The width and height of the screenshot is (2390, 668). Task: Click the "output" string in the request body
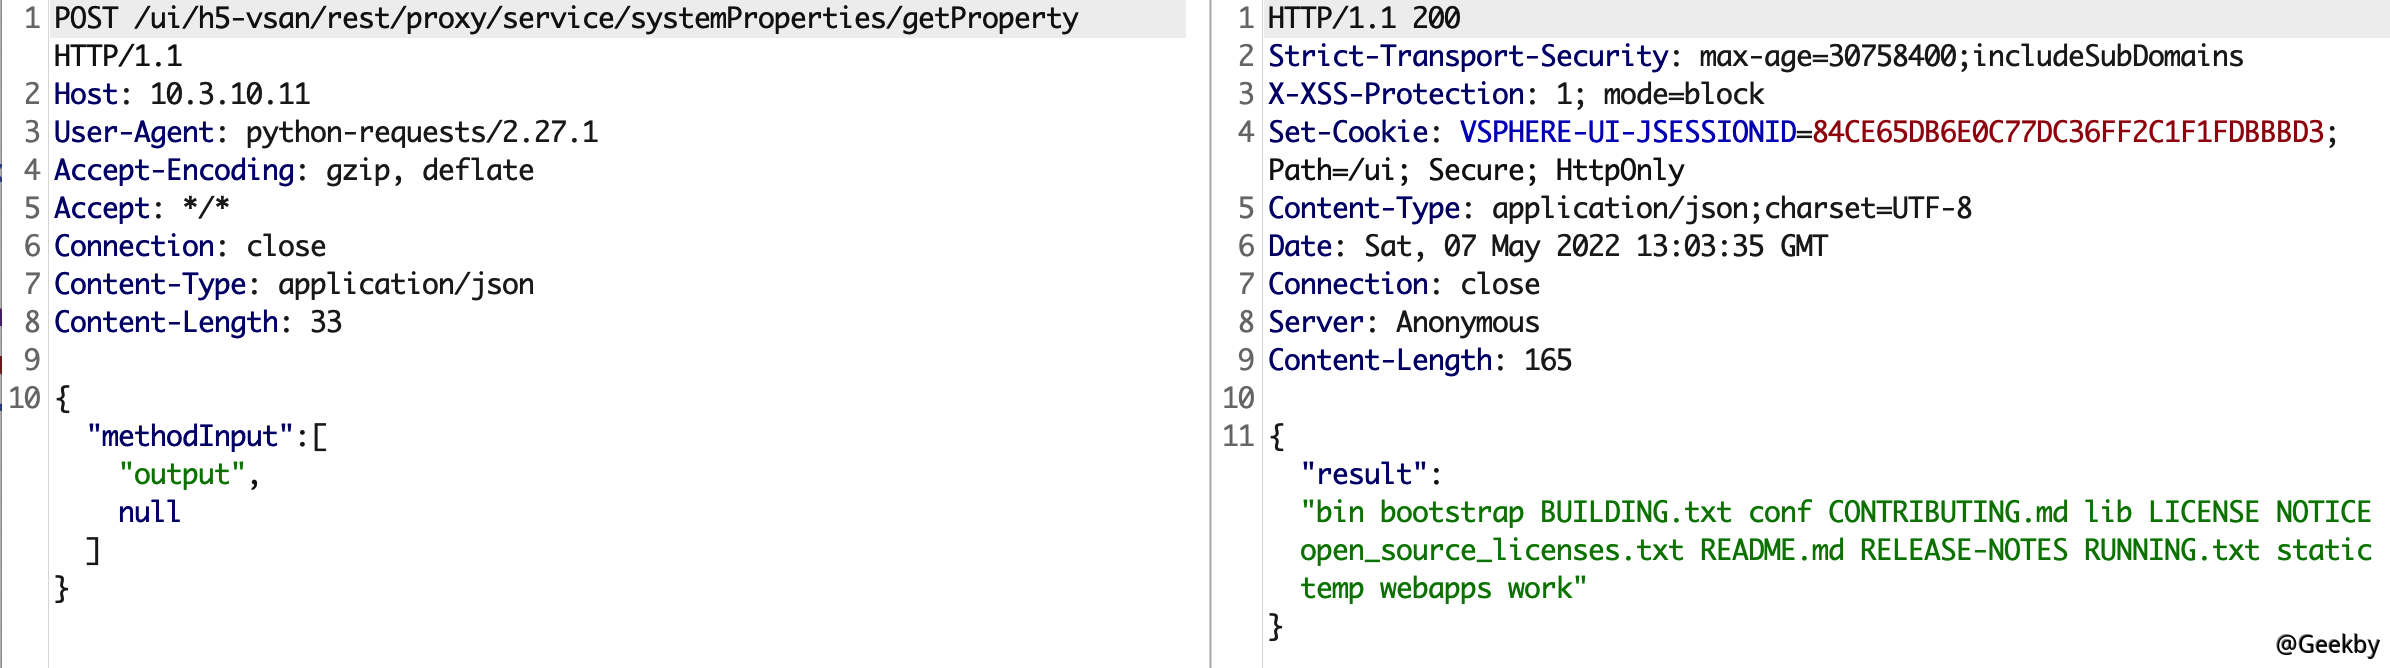click(x=181, y=475)
